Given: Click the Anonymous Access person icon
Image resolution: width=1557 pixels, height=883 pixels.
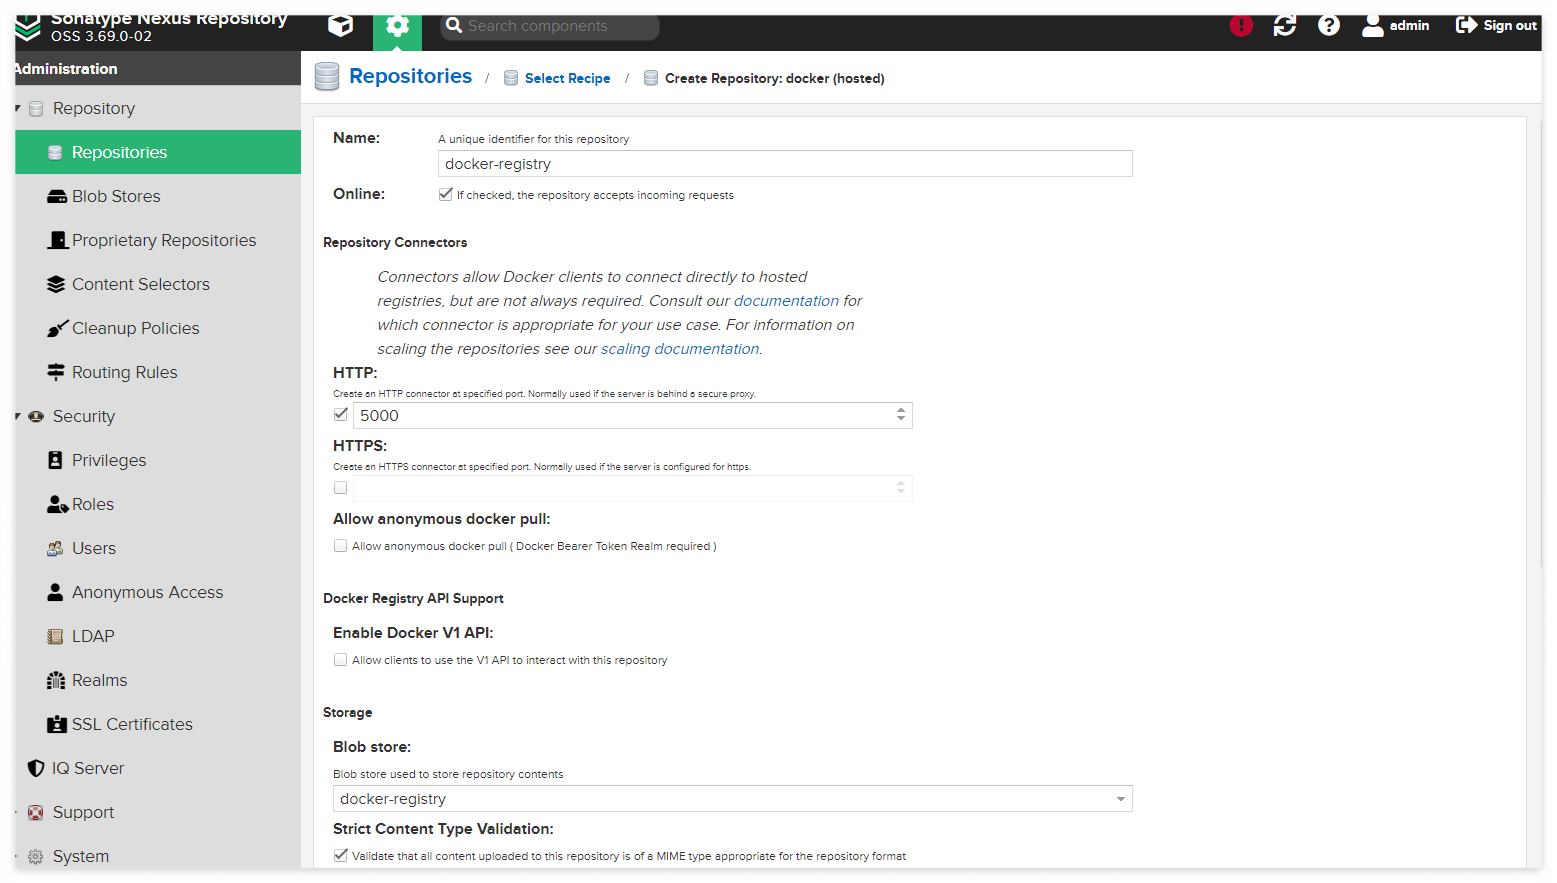Looking at the screenshot, I should (55, 592).
